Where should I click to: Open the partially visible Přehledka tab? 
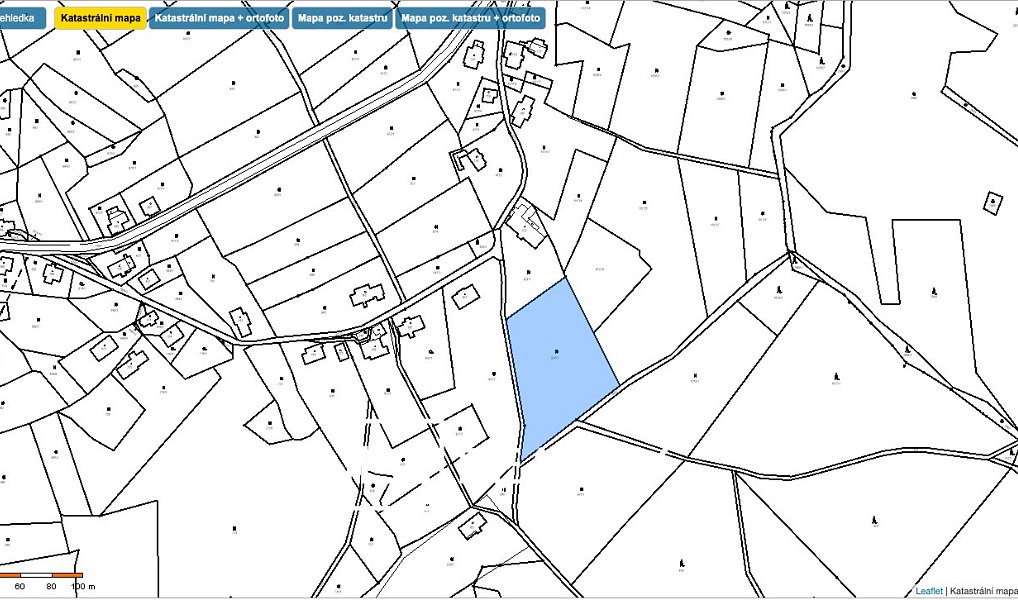tap(22, 18)
